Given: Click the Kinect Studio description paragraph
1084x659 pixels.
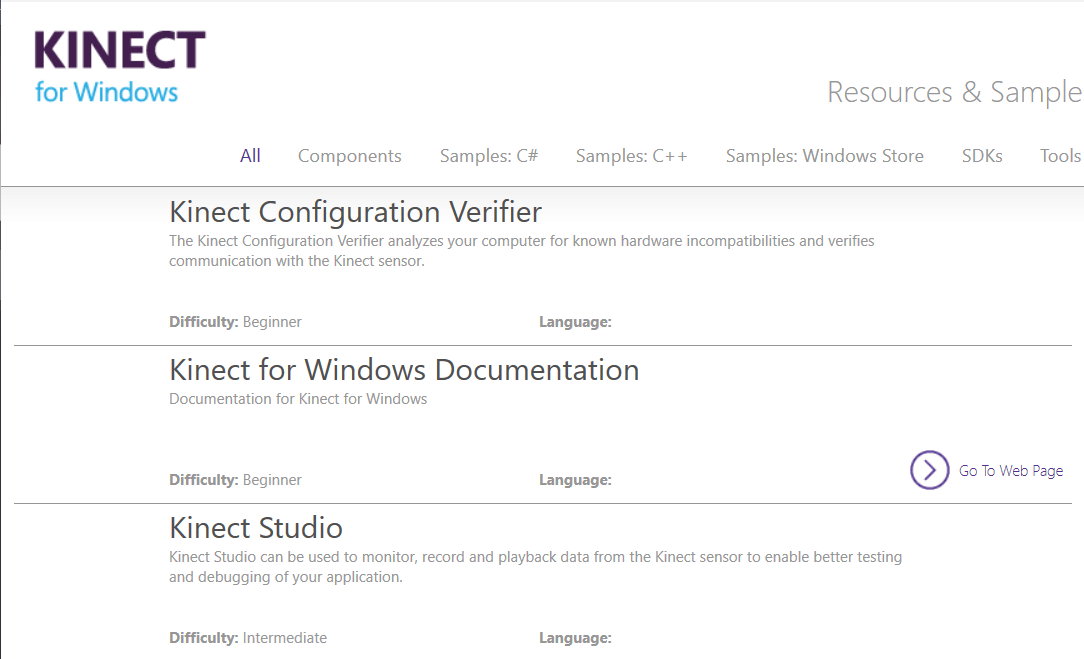Looking at the screenshot, I should pyautogui.click(x=535, y=567).
